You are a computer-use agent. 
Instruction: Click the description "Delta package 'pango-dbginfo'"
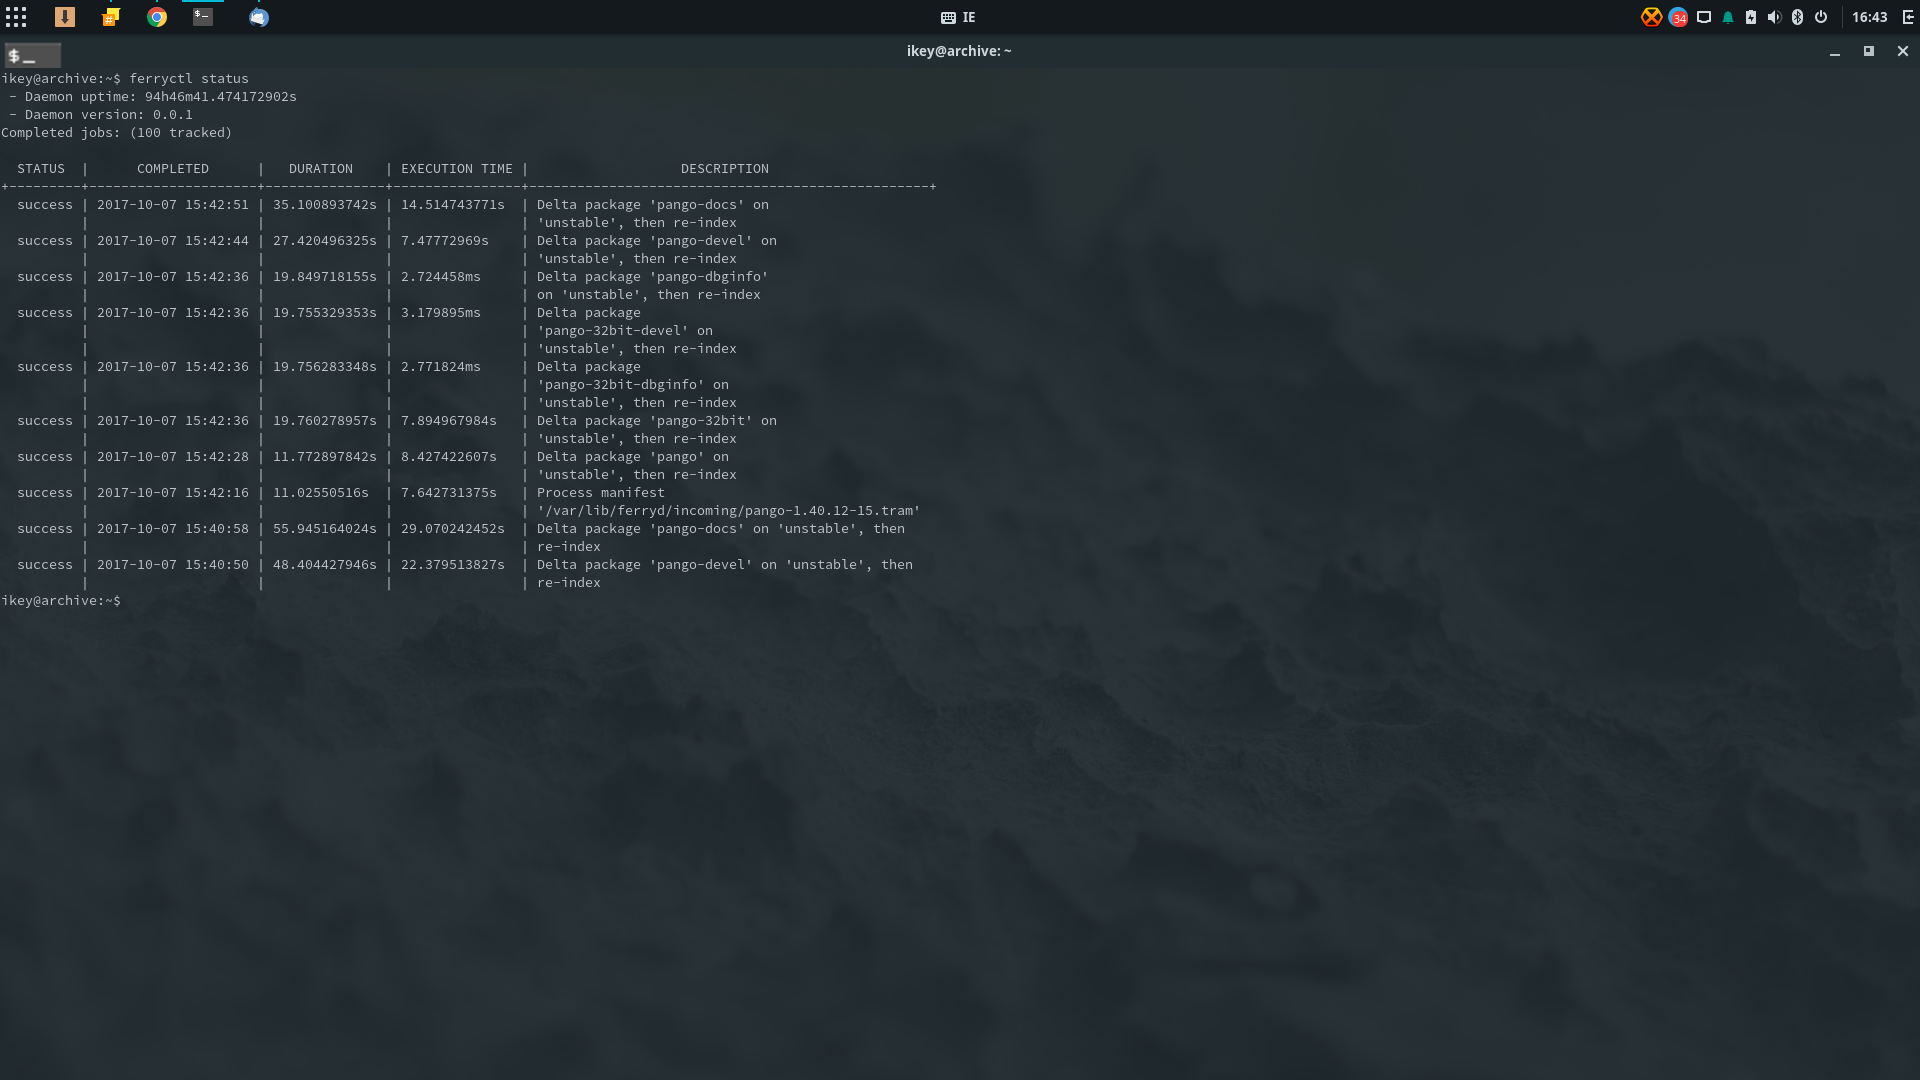[x=653, y=276]
